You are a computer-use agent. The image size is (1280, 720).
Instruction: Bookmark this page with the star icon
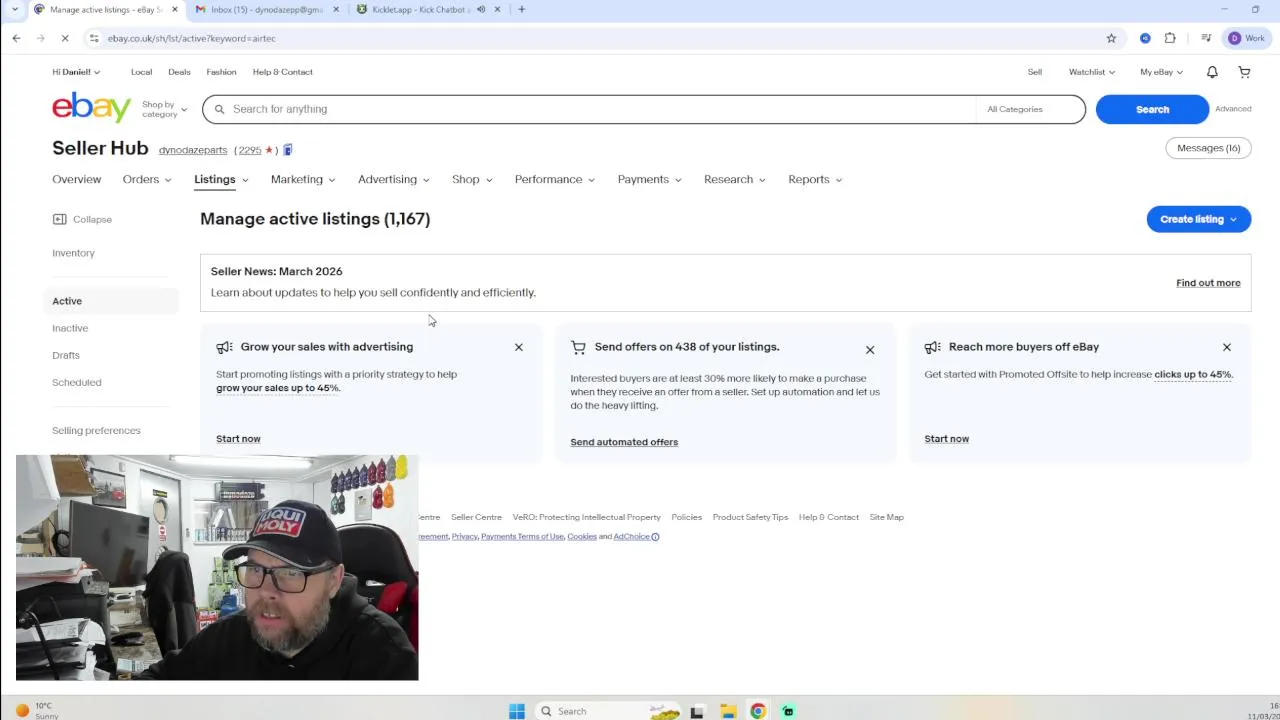[x=1111, y=38]
